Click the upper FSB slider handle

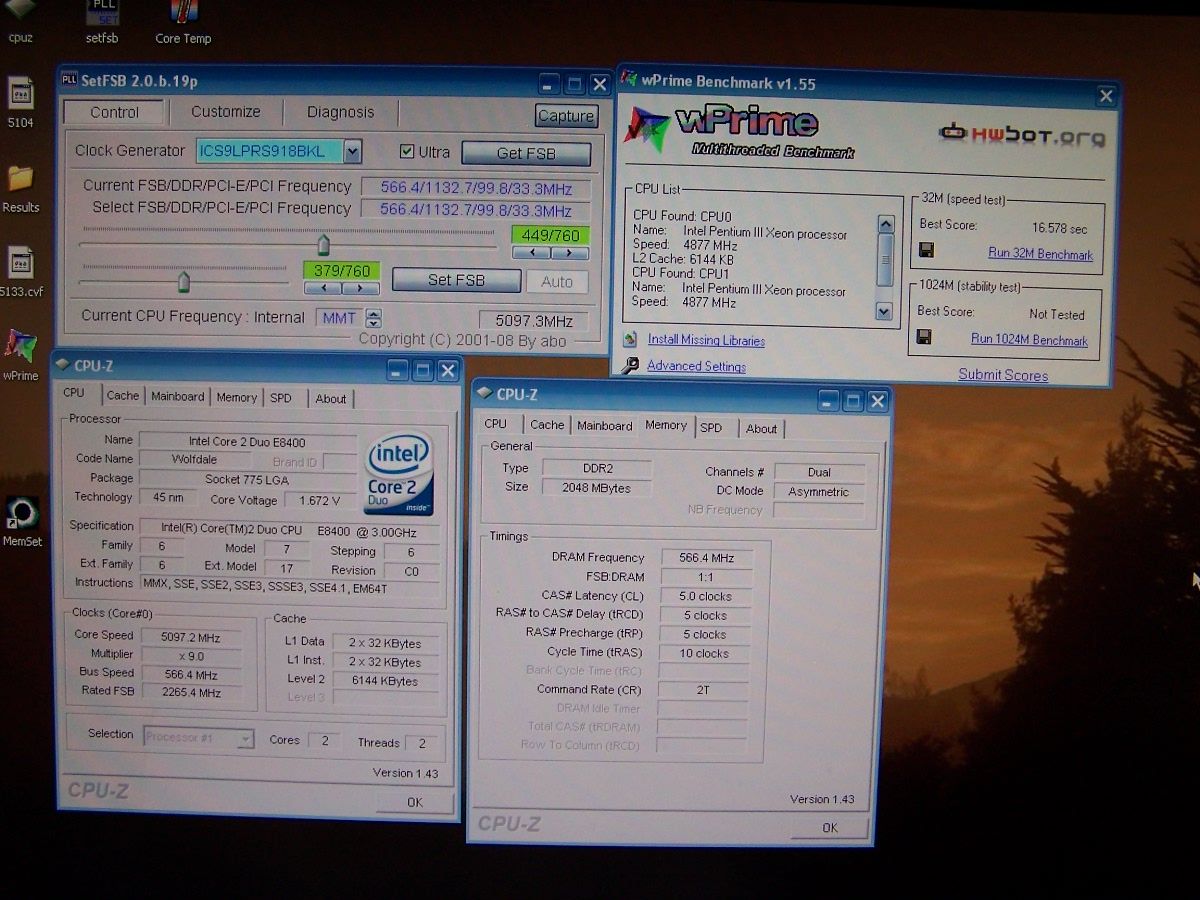coord(323,245)
